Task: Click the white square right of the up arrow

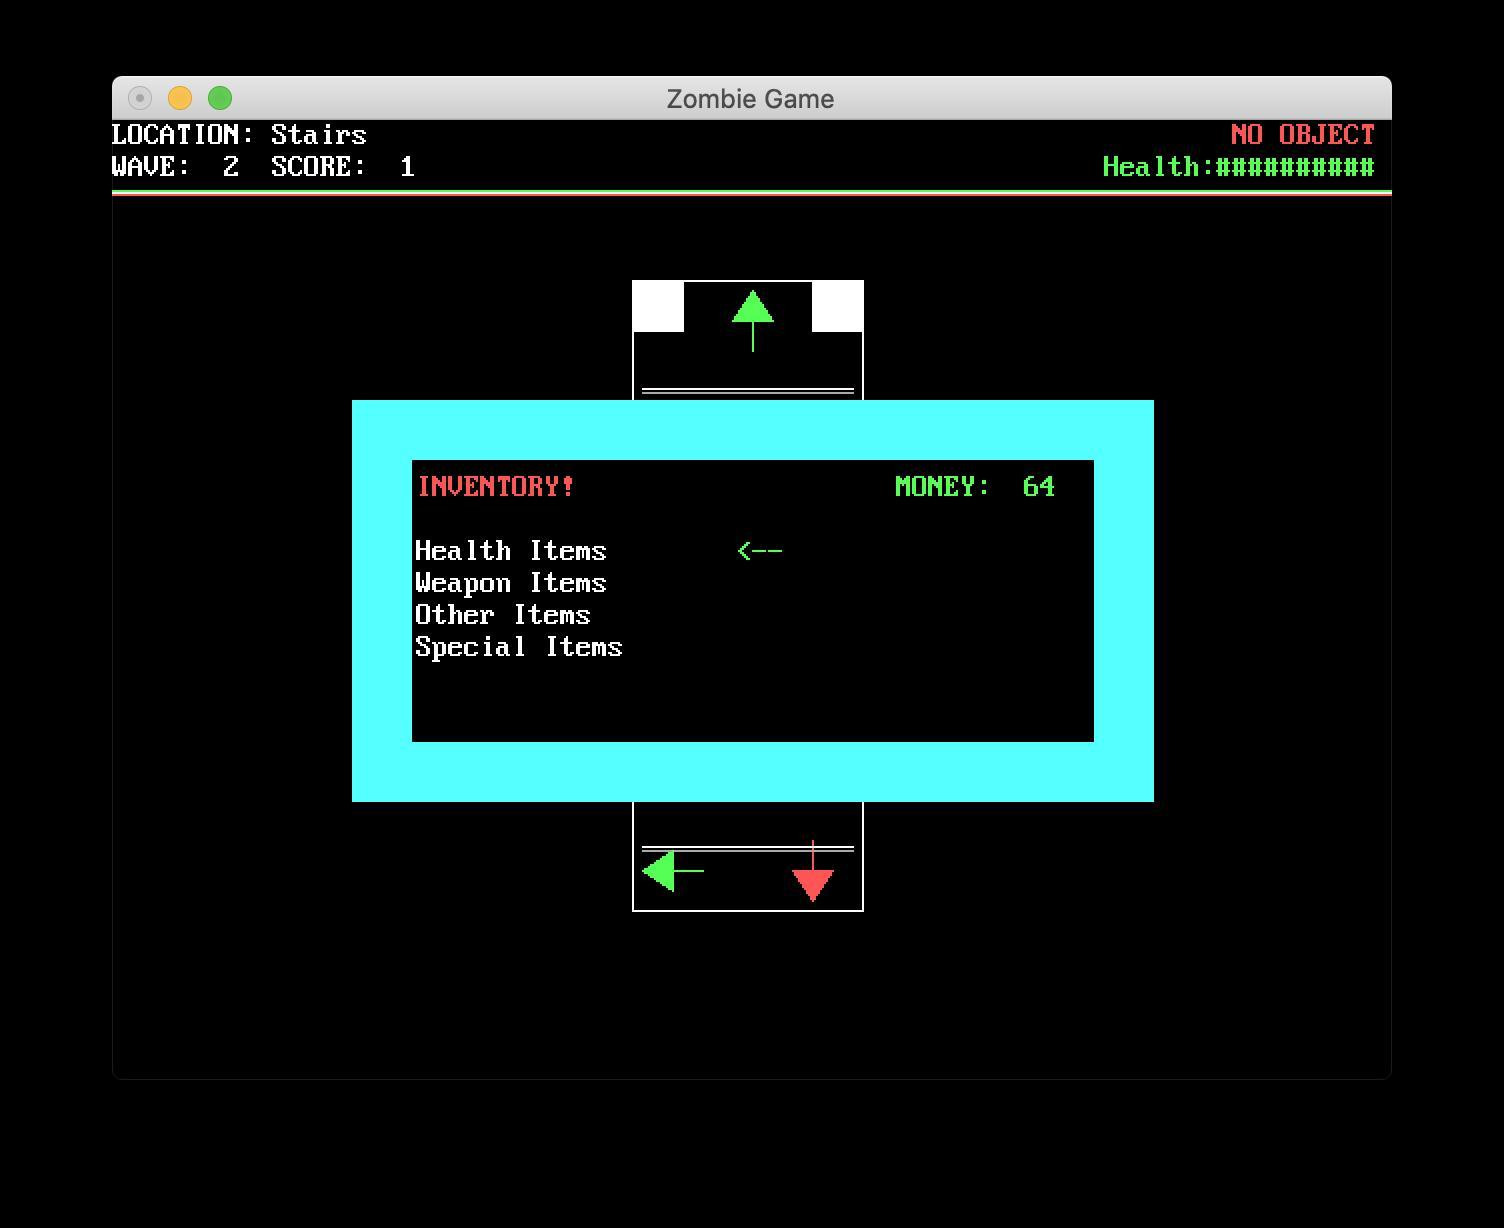Action: click(x=837, y=306)
